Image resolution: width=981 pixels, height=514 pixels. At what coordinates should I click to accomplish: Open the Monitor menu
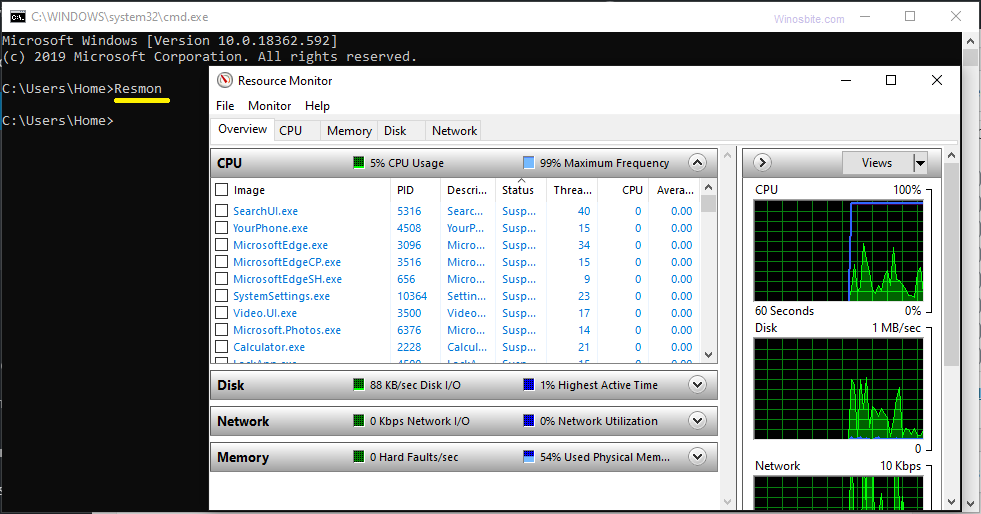coord(269,106)
